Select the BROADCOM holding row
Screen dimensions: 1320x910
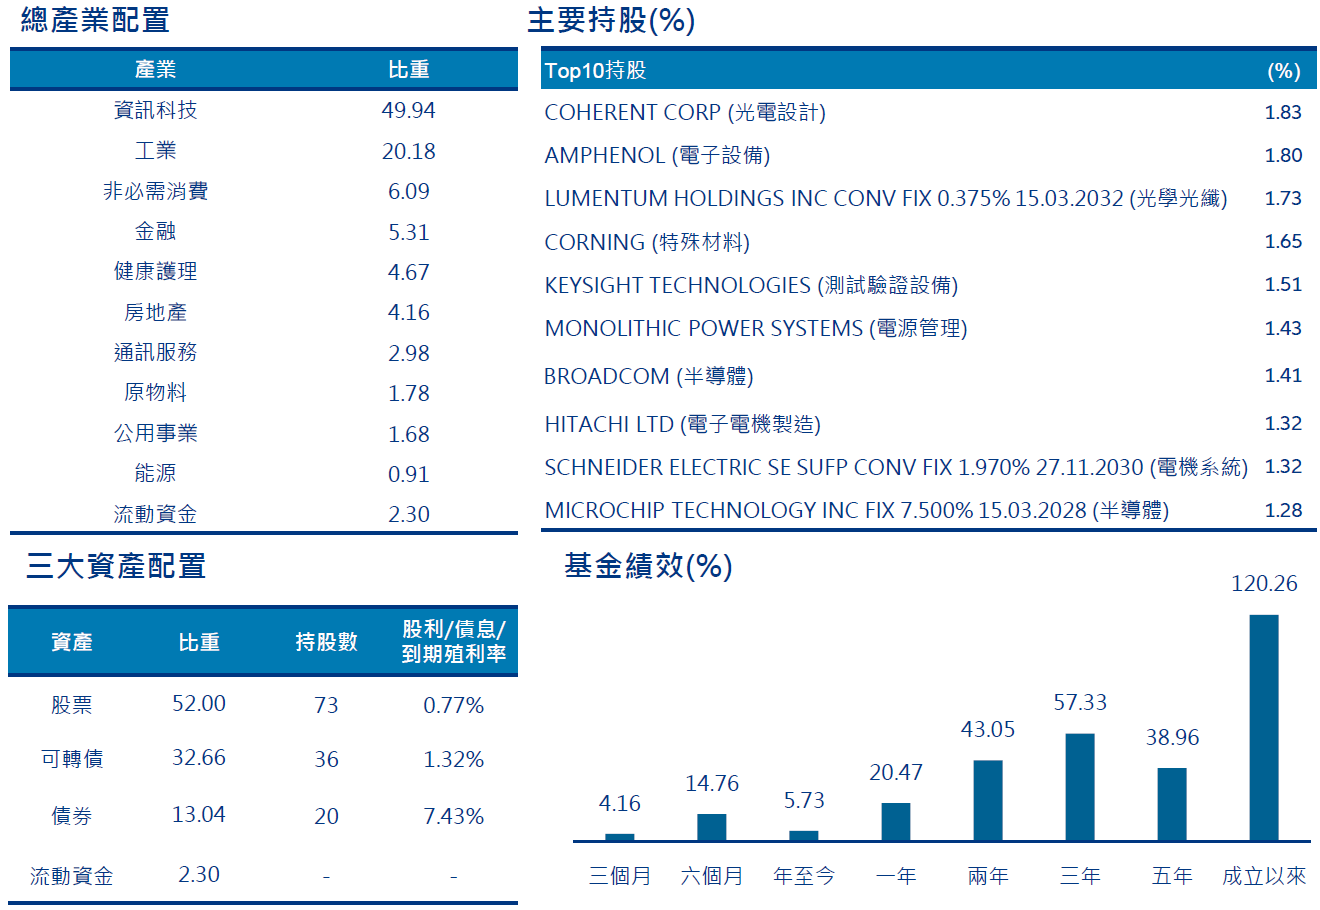point(648,376)
